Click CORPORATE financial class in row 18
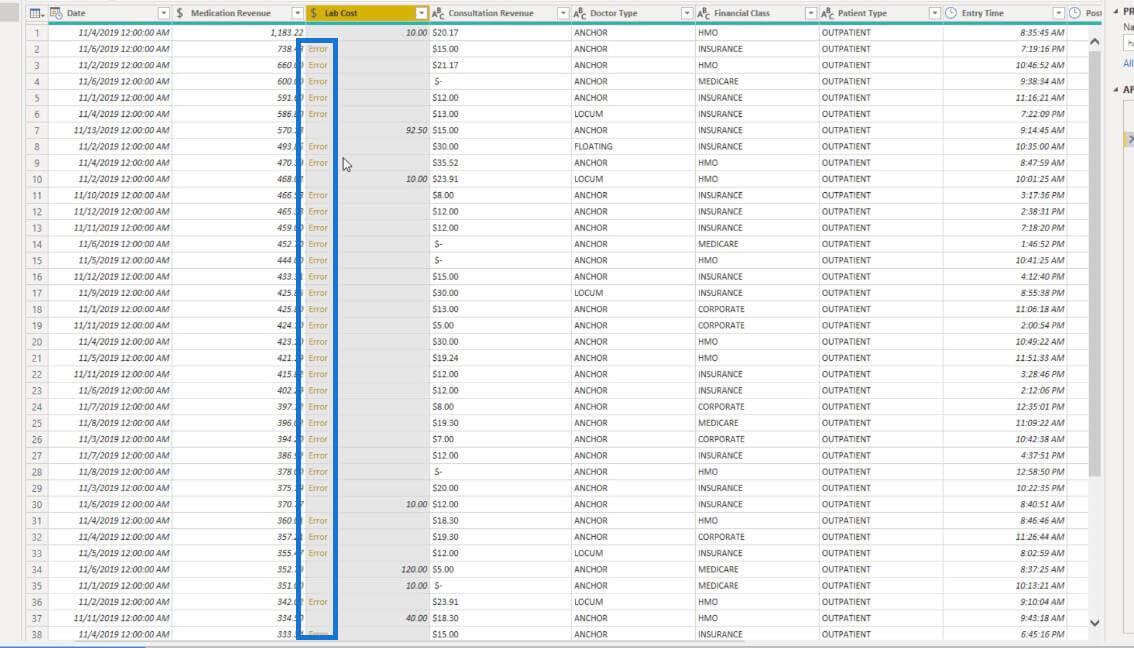This screenshot has width=1134, height=648. click(721, 309)
